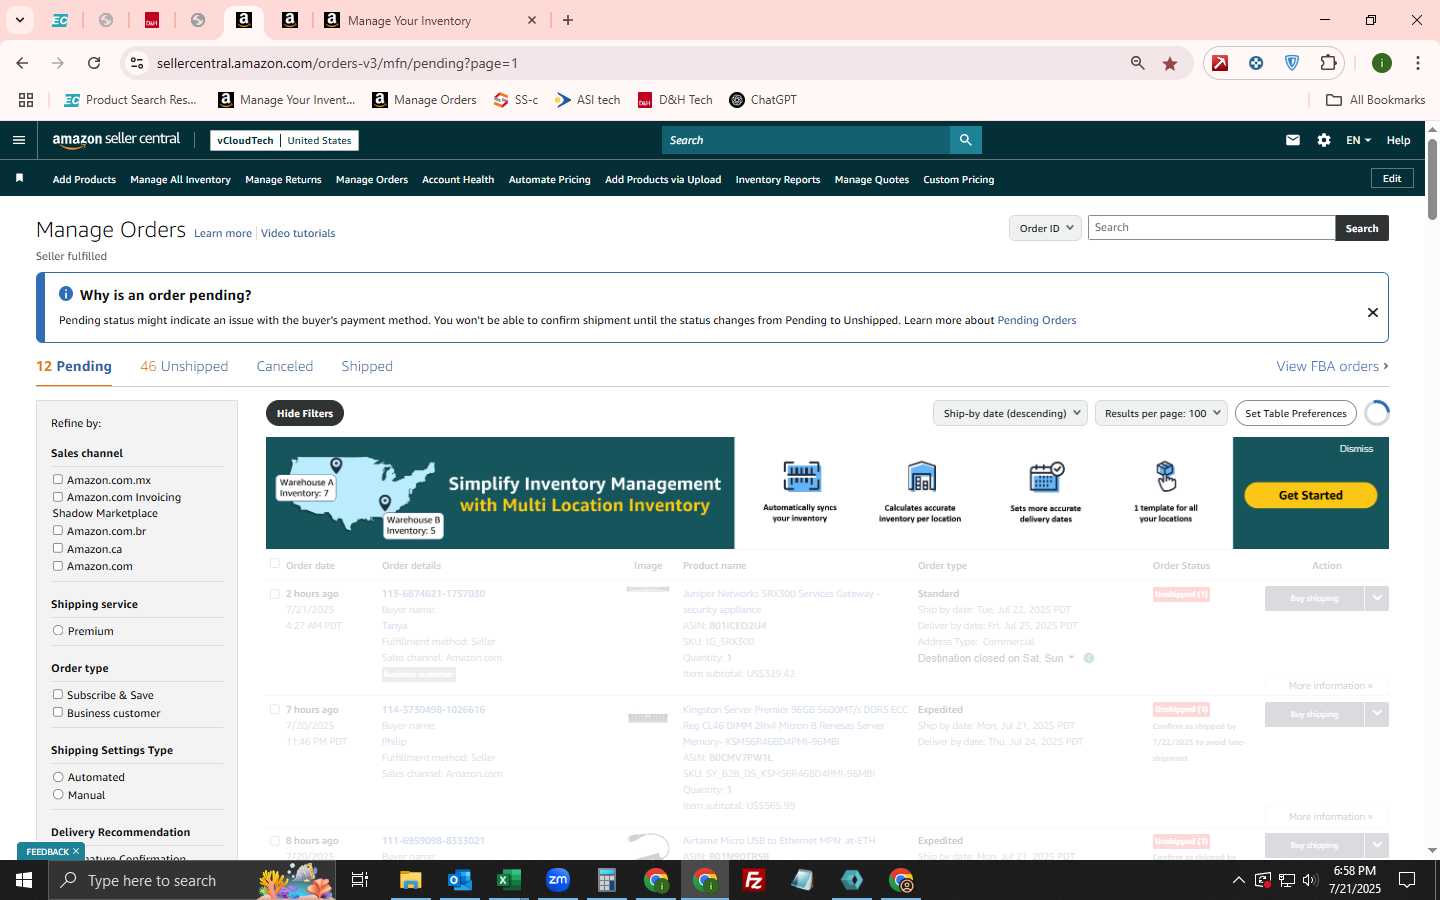Open the Chrome apps grid icon
This screenshot has width=1440, height=900.
click(x=26, y=100)
